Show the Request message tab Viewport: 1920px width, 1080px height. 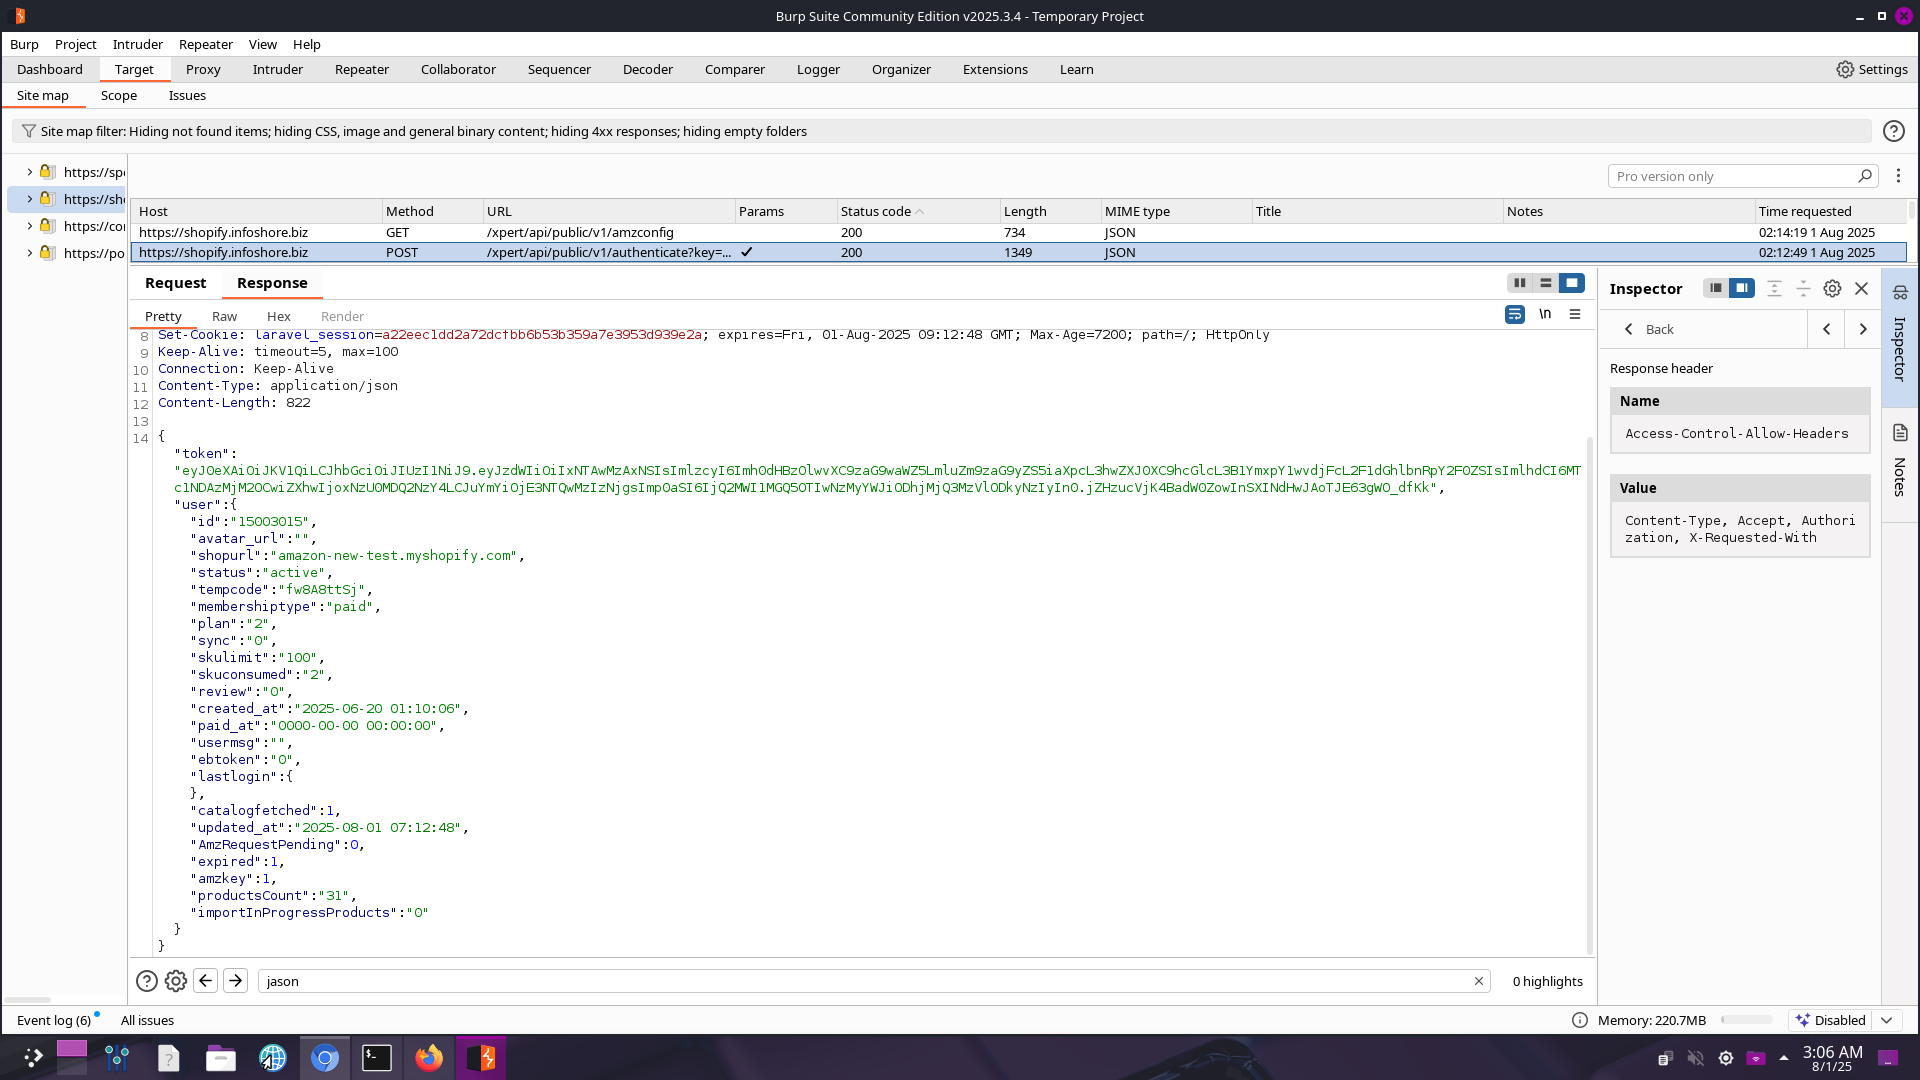(175, 283)
